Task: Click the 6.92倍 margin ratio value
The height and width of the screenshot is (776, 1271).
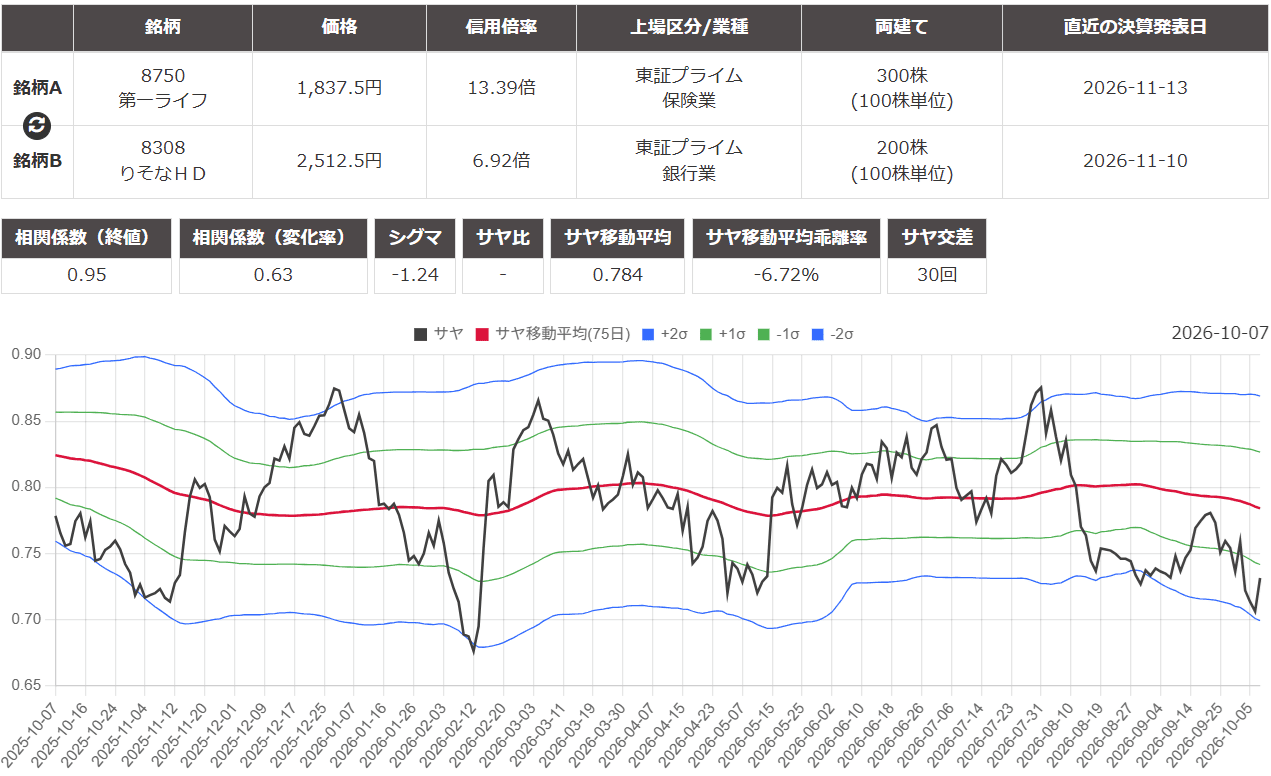Action: tap(501, 161)
